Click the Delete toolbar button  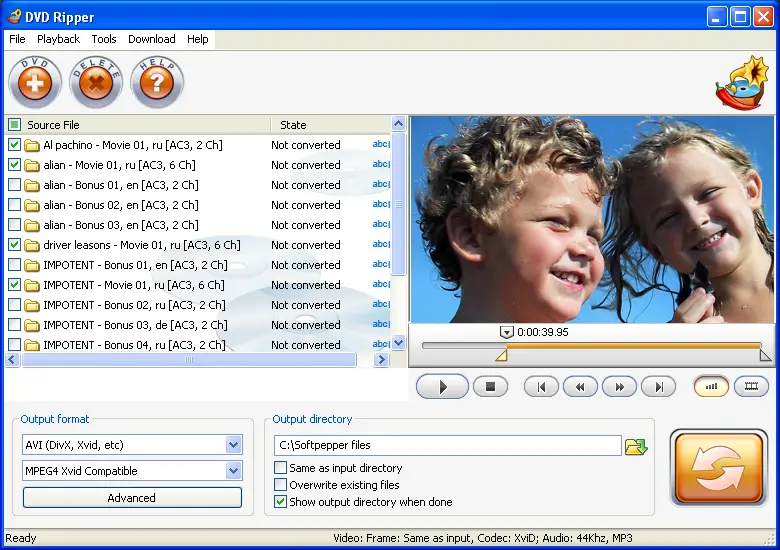[x=96, y=82]
